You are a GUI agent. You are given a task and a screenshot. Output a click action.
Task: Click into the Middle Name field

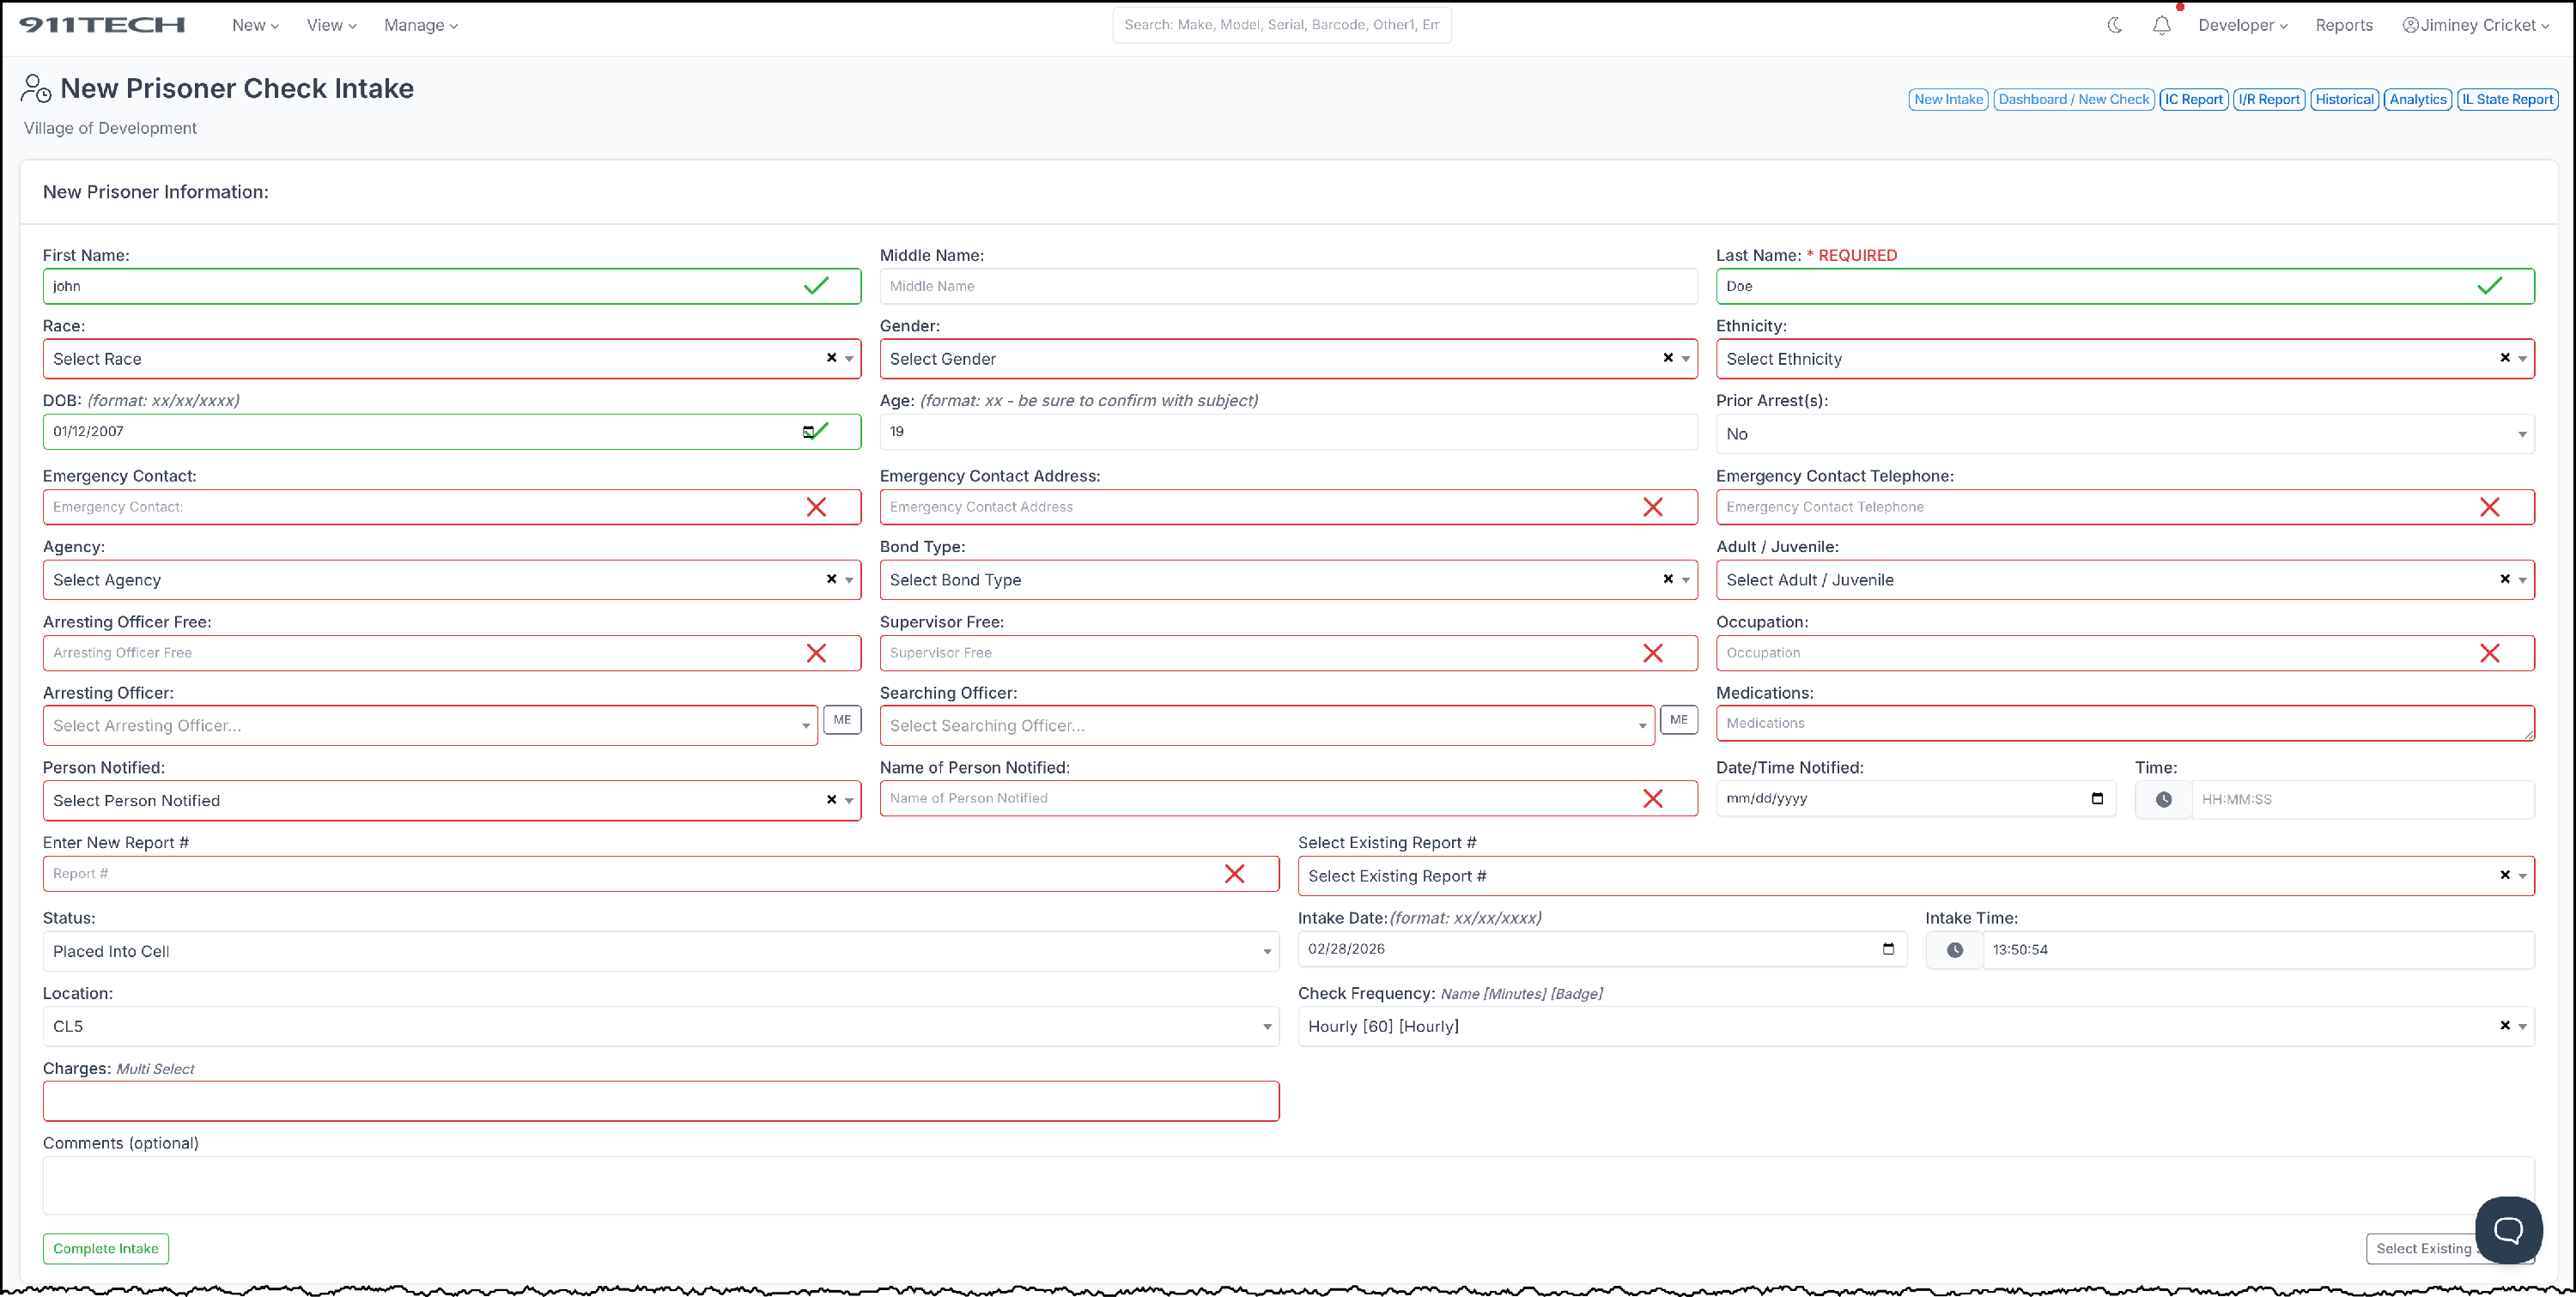[1287, 286]
